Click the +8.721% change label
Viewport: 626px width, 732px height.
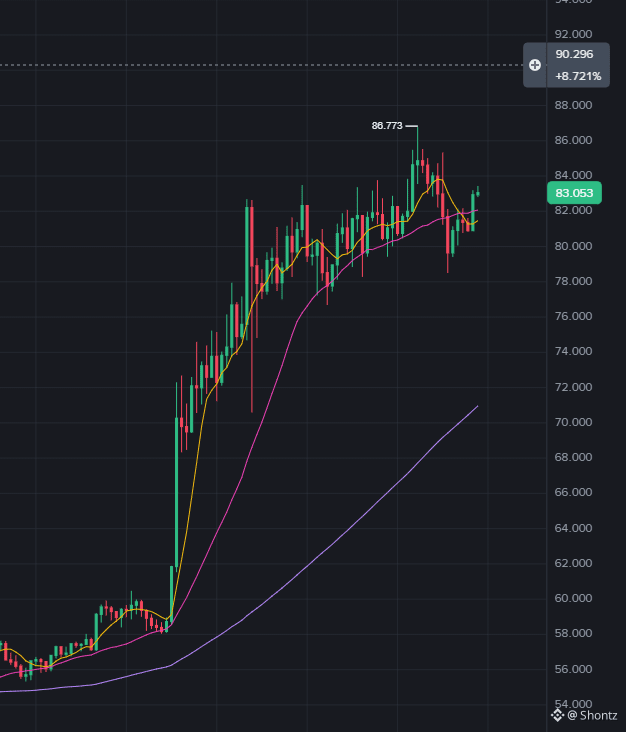[578, 76]
